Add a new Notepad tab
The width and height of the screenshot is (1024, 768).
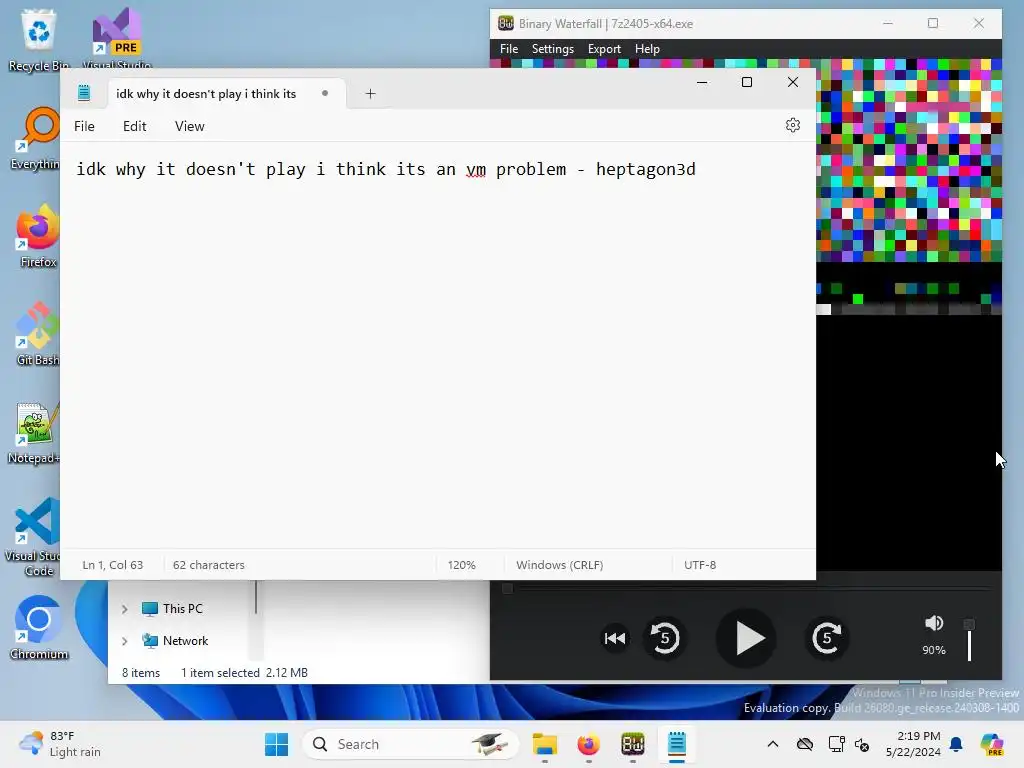(x=370, y=93)
